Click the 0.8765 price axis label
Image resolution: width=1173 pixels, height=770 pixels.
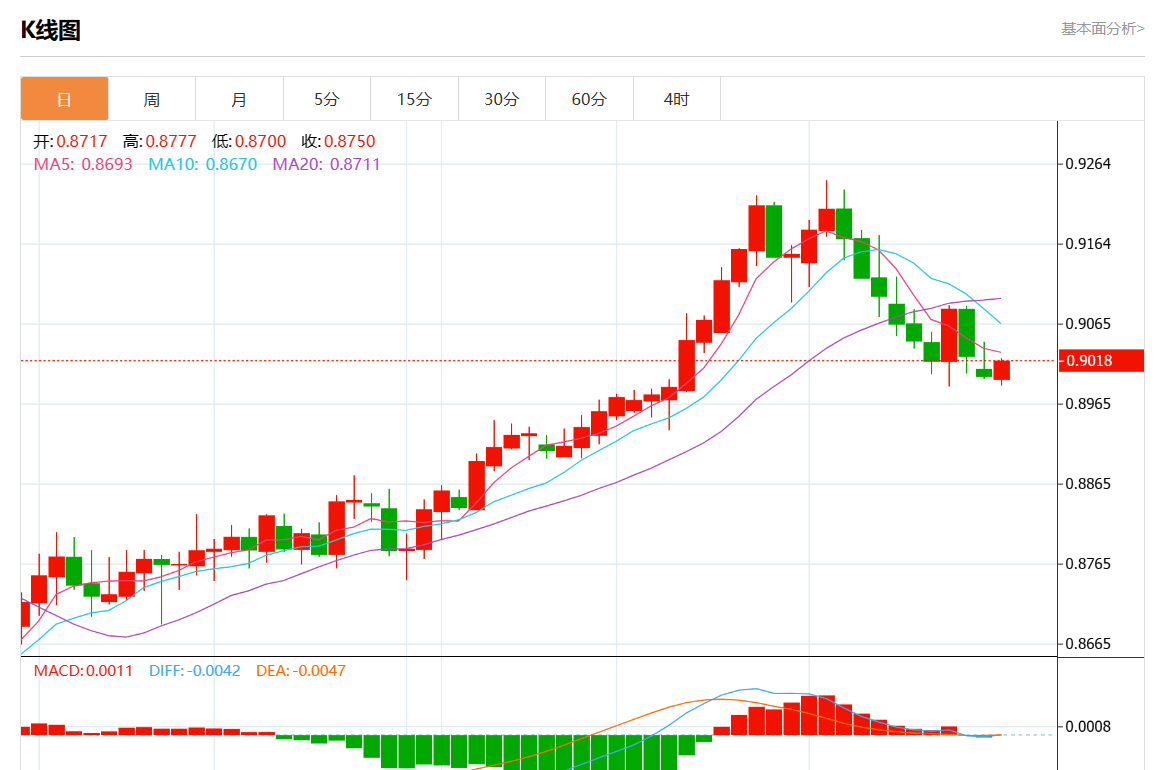click(1088, 564)
